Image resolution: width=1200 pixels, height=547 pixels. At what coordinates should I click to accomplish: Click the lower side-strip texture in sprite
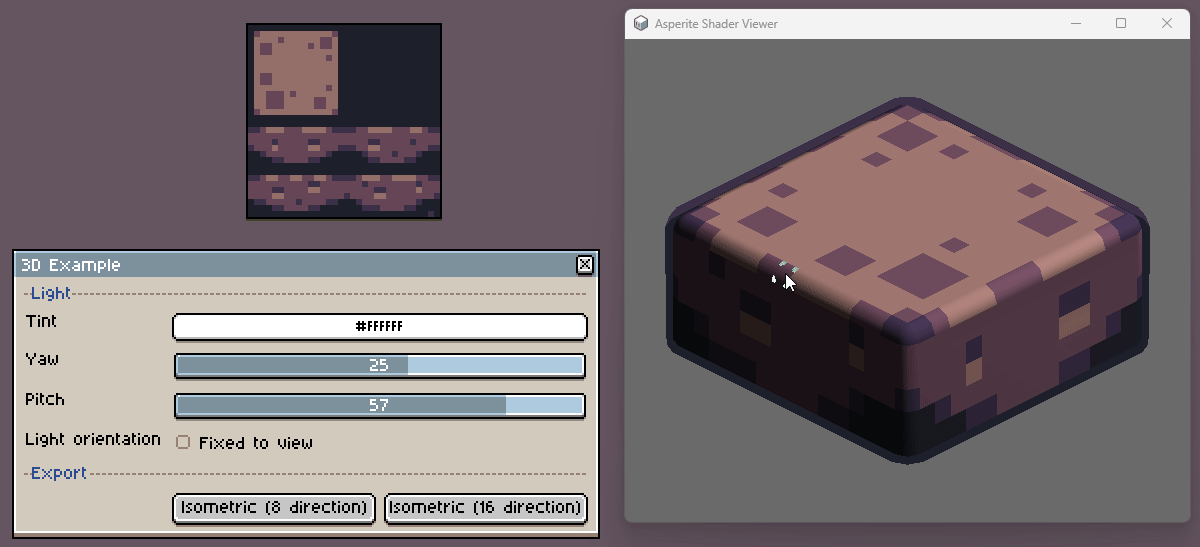343,191
